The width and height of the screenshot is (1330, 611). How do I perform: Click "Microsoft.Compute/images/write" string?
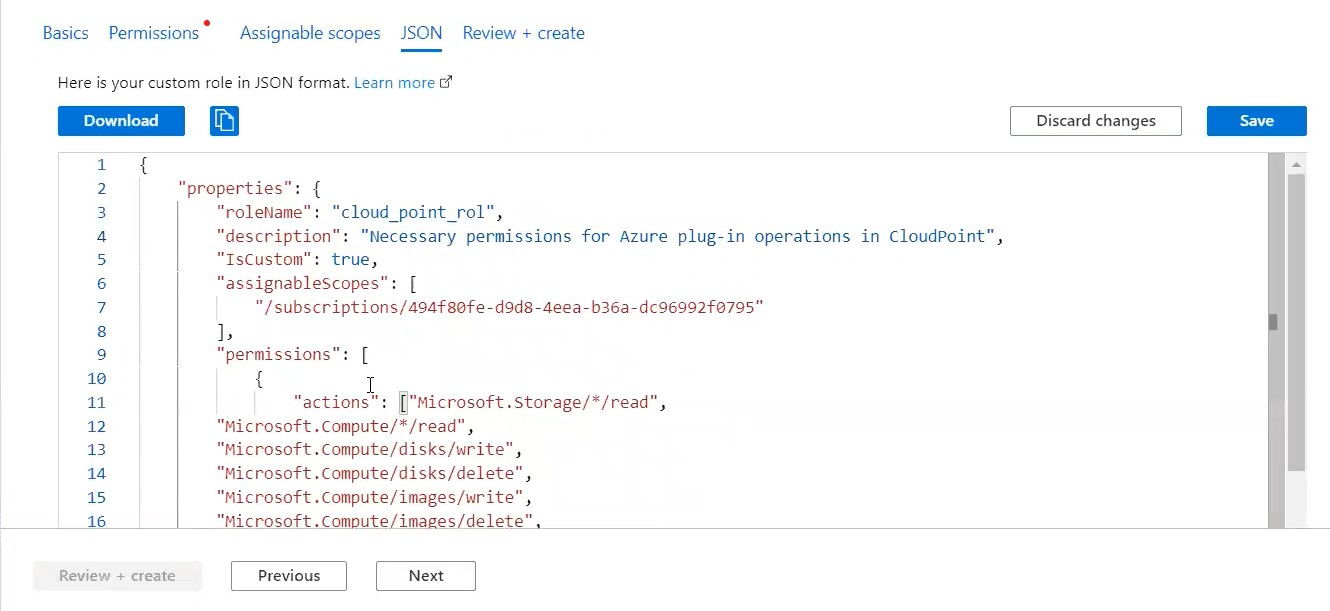pos(370,498)
